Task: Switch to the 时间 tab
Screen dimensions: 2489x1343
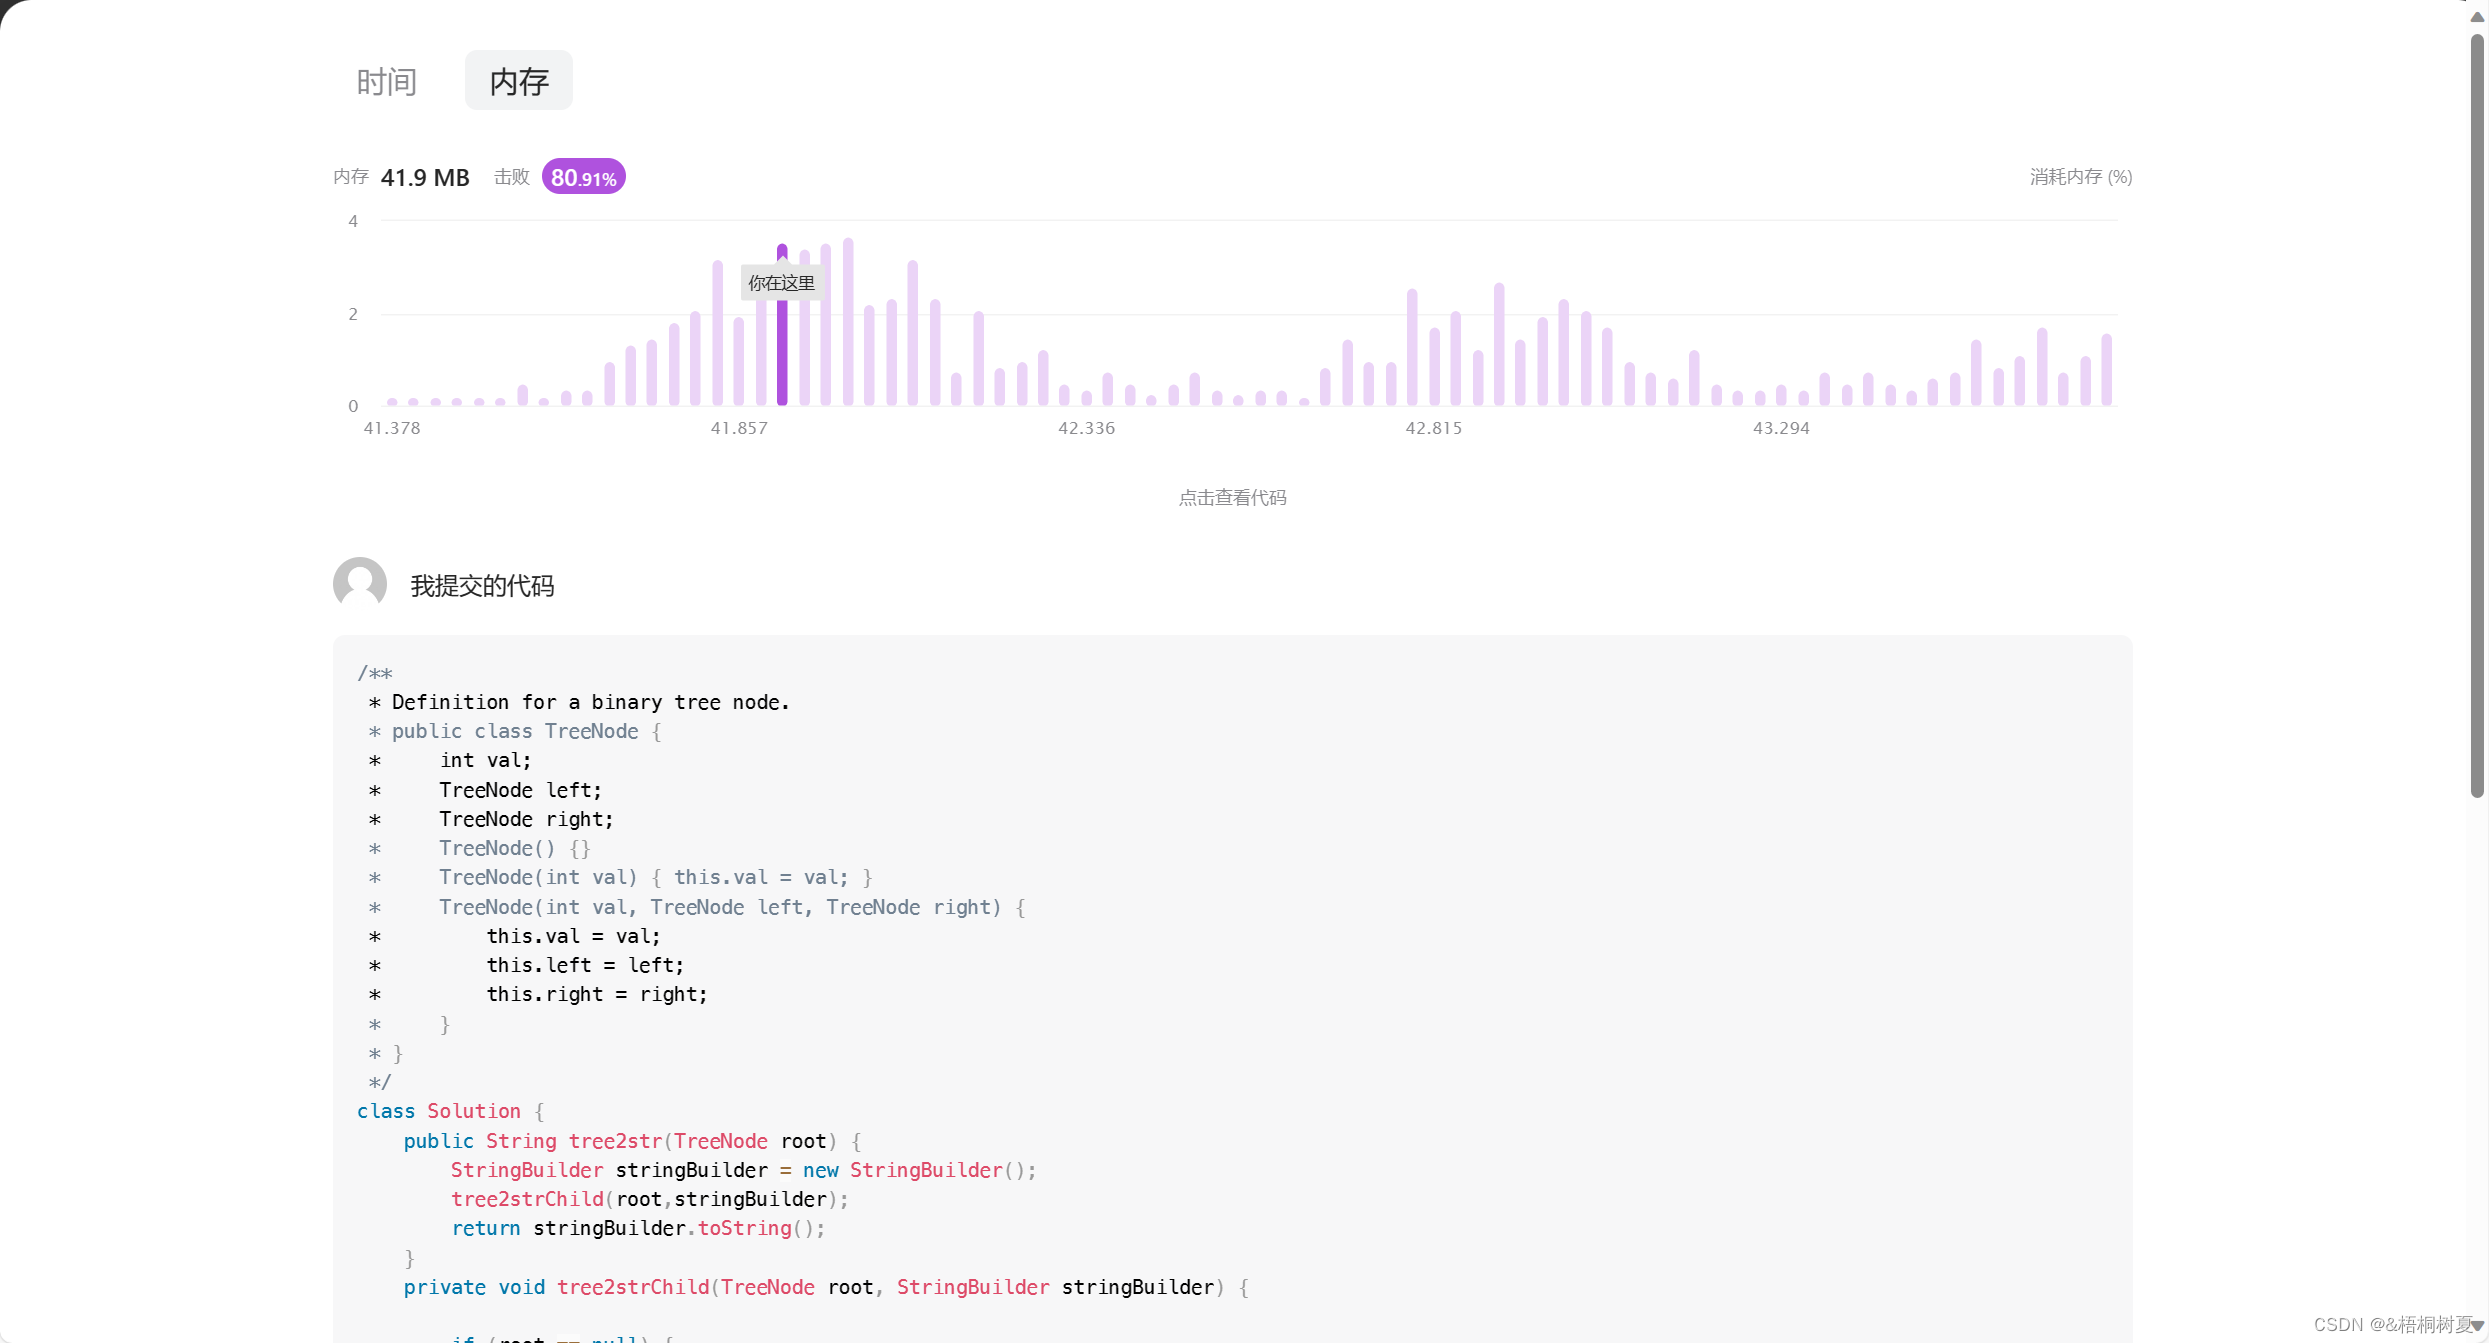Action: click(386, 81)
